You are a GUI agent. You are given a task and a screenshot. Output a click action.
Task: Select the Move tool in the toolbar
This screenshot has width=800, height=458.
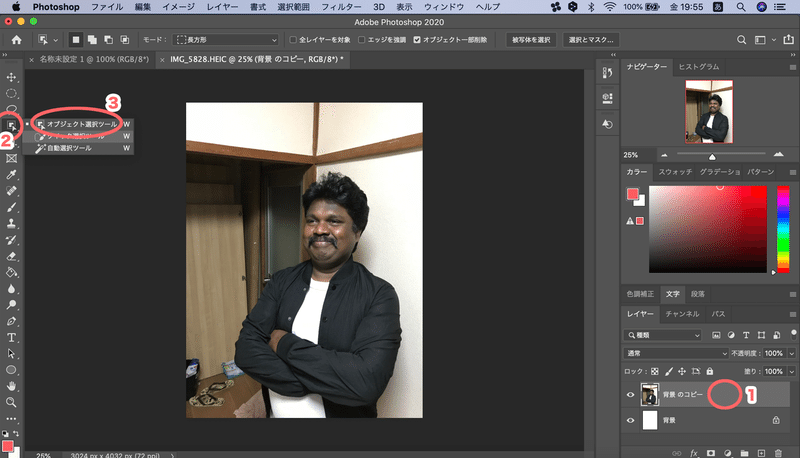pyautogui.click(x=11, y=77)
